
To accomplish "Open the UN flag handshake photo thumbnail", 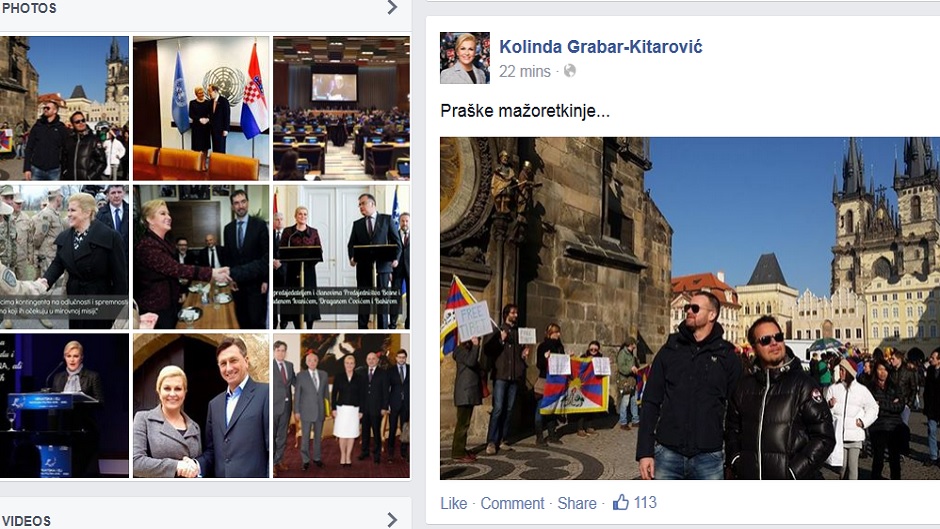I will click(201, 108).
